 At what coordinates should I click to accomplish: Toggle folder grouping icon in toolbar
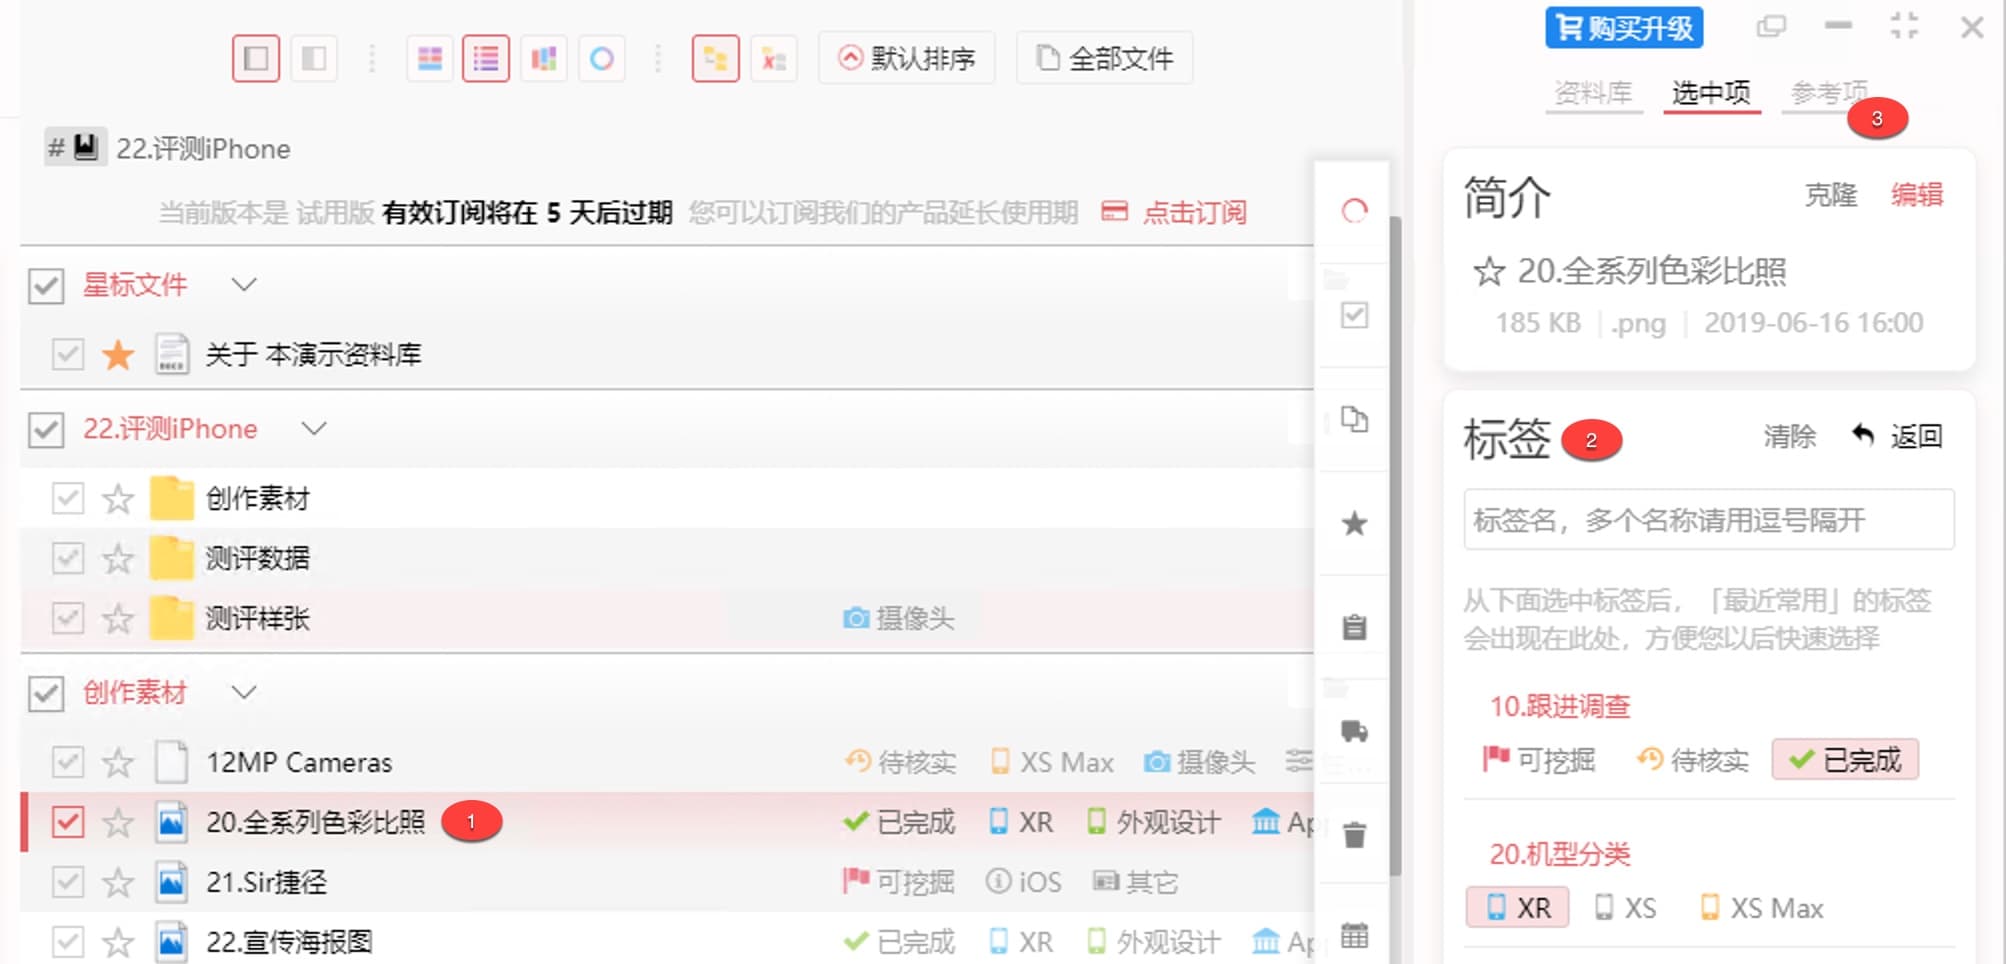pyautogui.click(x=716, y=58)
